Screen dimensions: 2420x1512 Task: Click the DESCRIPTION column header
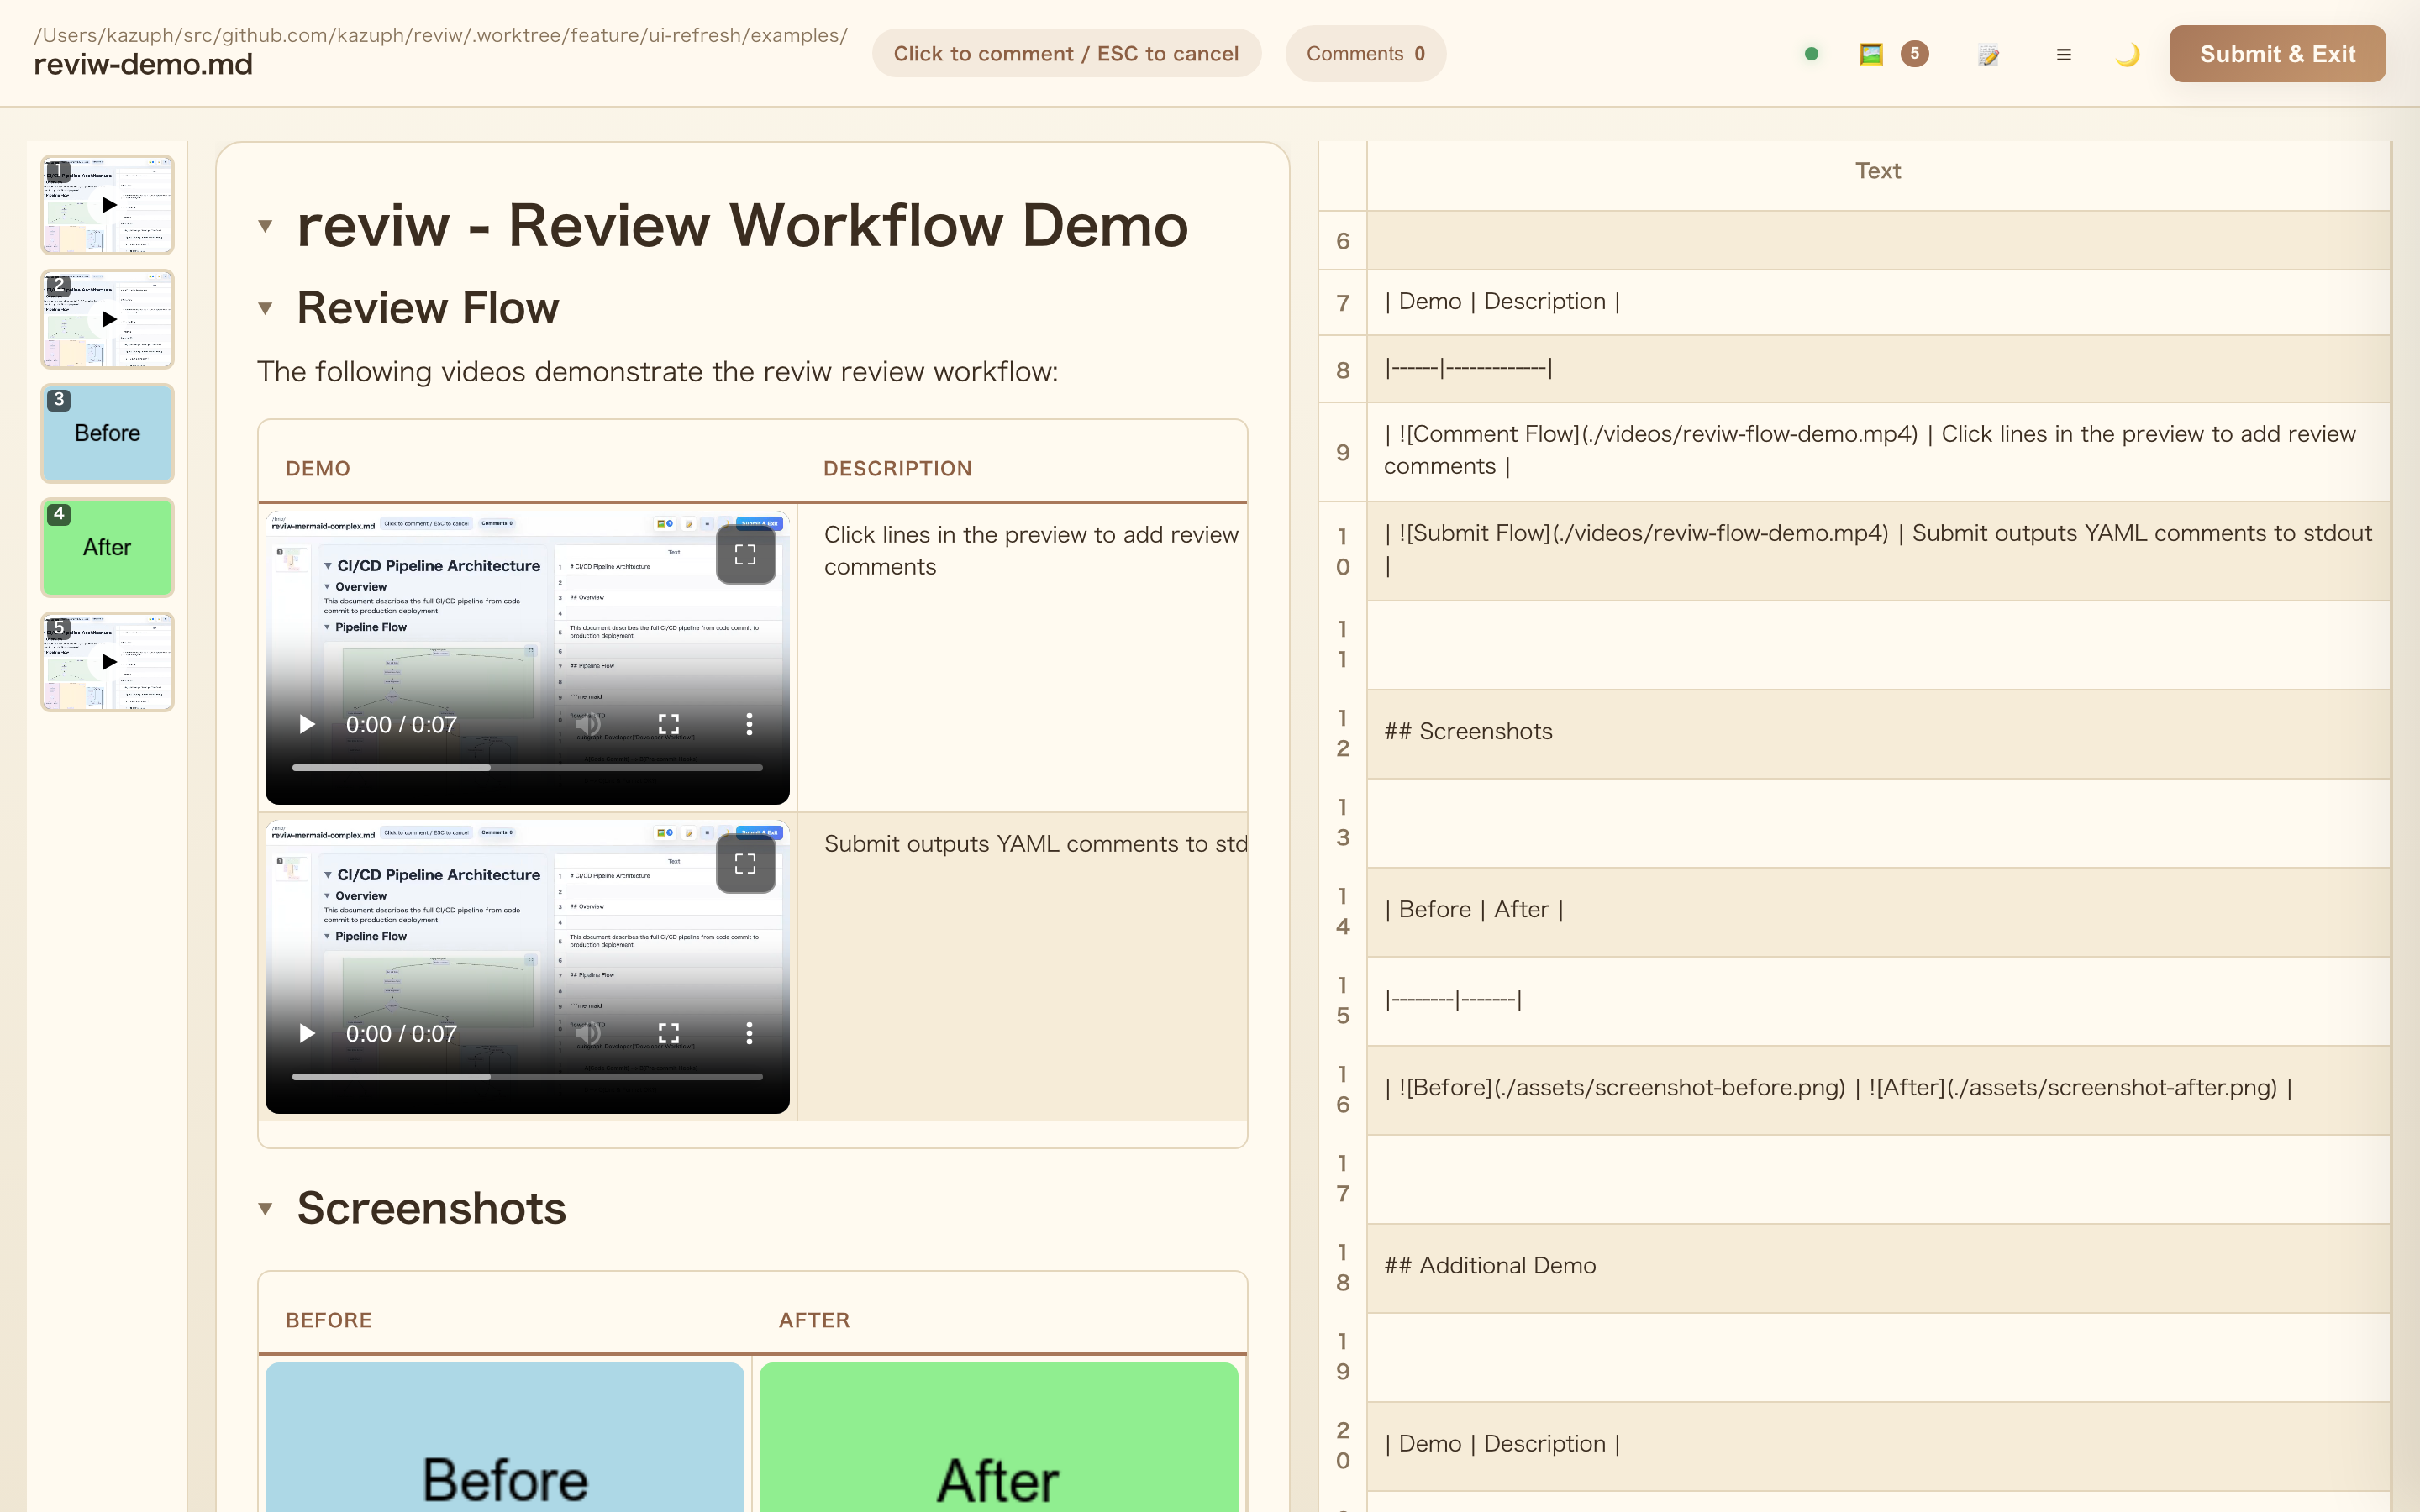pos(897,469)
